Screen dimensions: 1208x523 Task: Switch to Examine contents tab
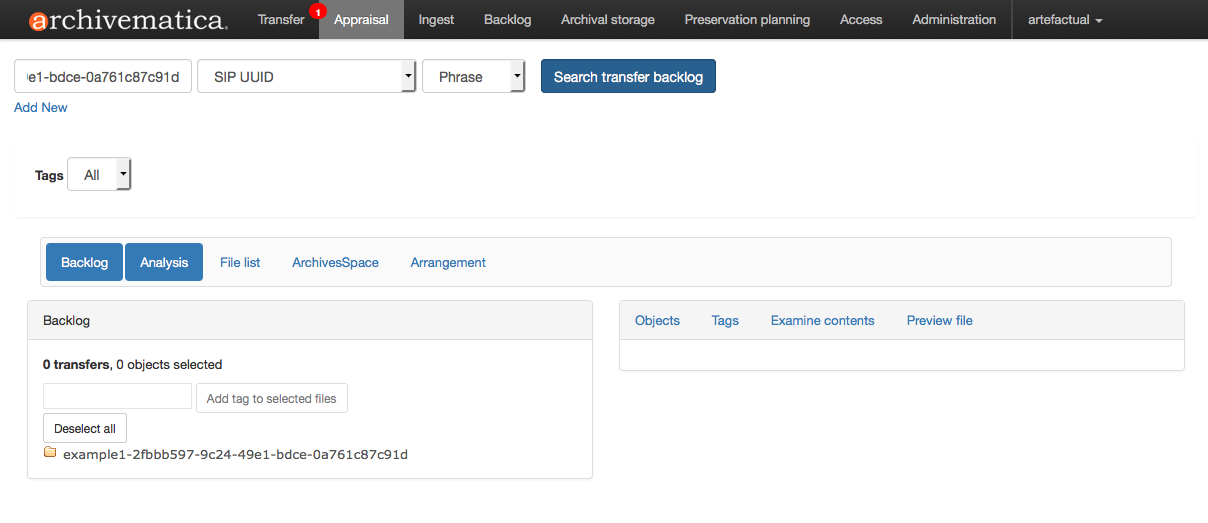822,321
